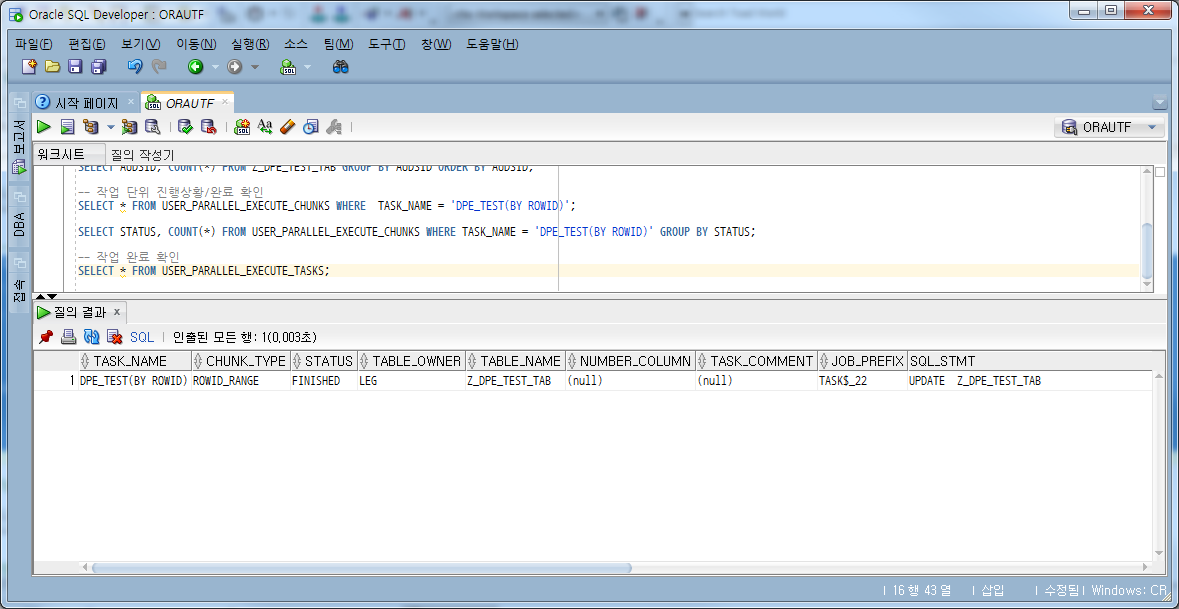
Task: Open the 도움말(H) menu
Action: pyautogui.click(x=493, y=44)
